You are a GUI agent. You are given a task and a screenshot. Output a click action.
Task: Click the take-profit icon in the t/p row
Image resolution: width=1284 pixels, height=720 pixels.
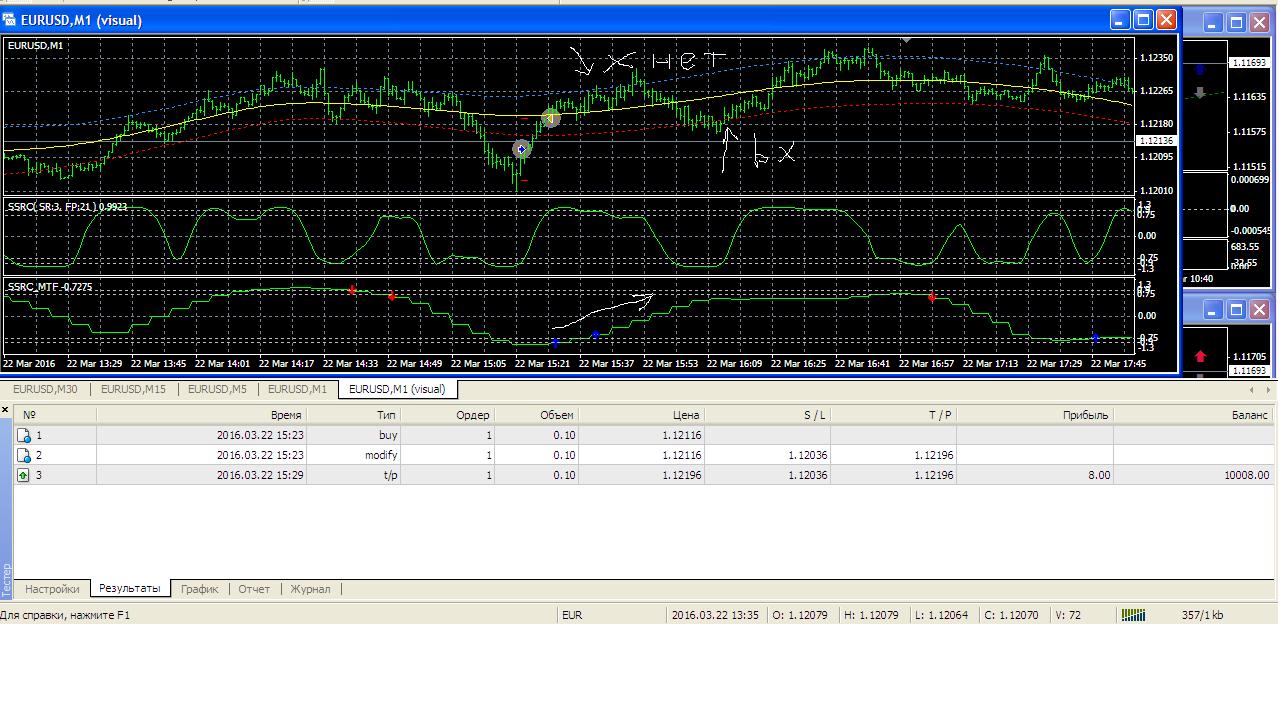coord(24,475)
